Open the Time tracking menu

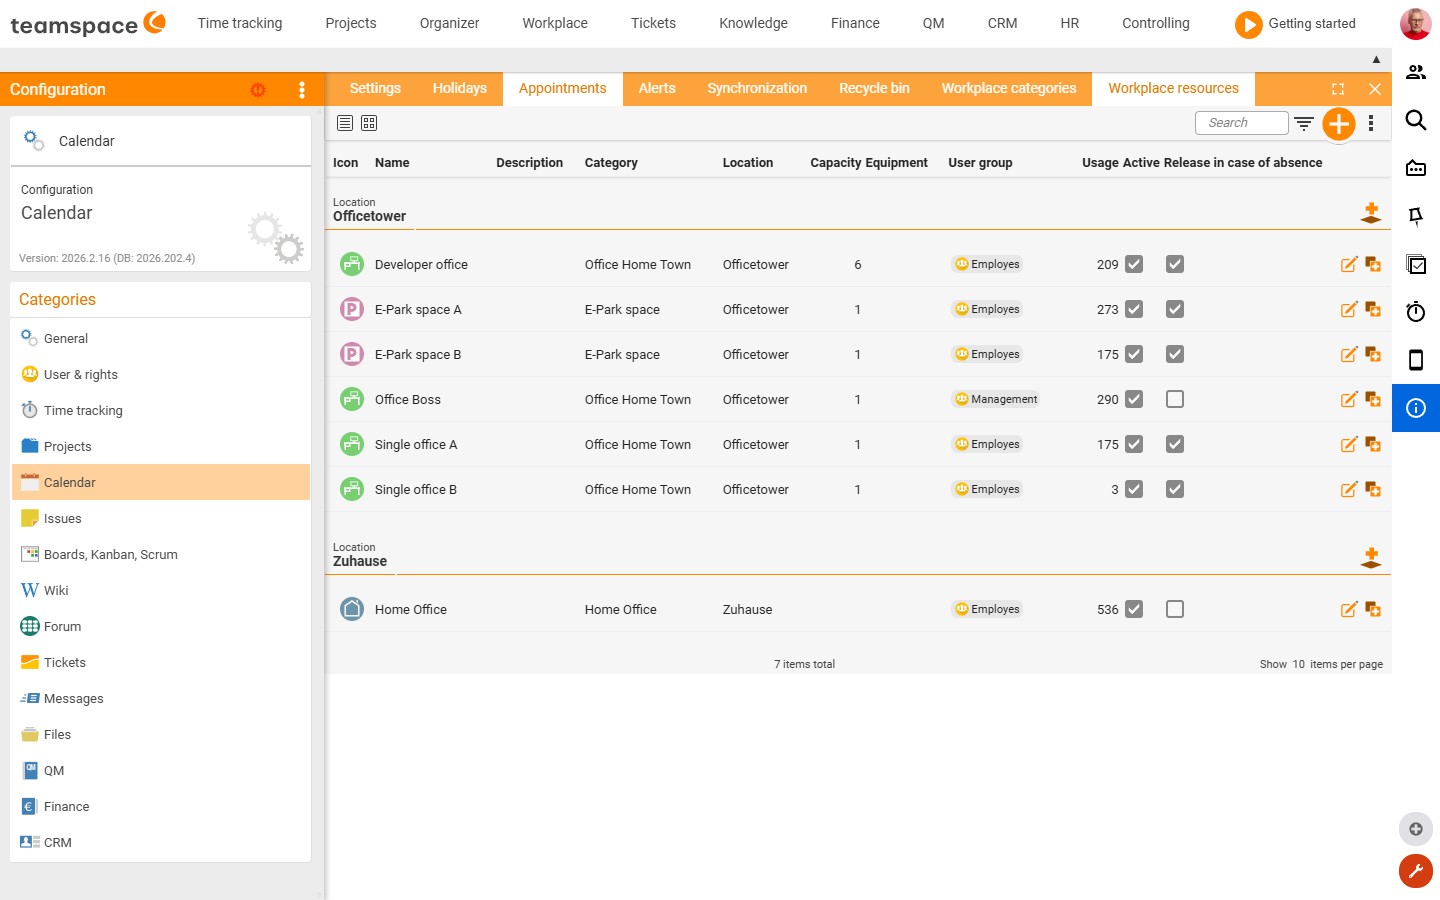coord(240,23)
